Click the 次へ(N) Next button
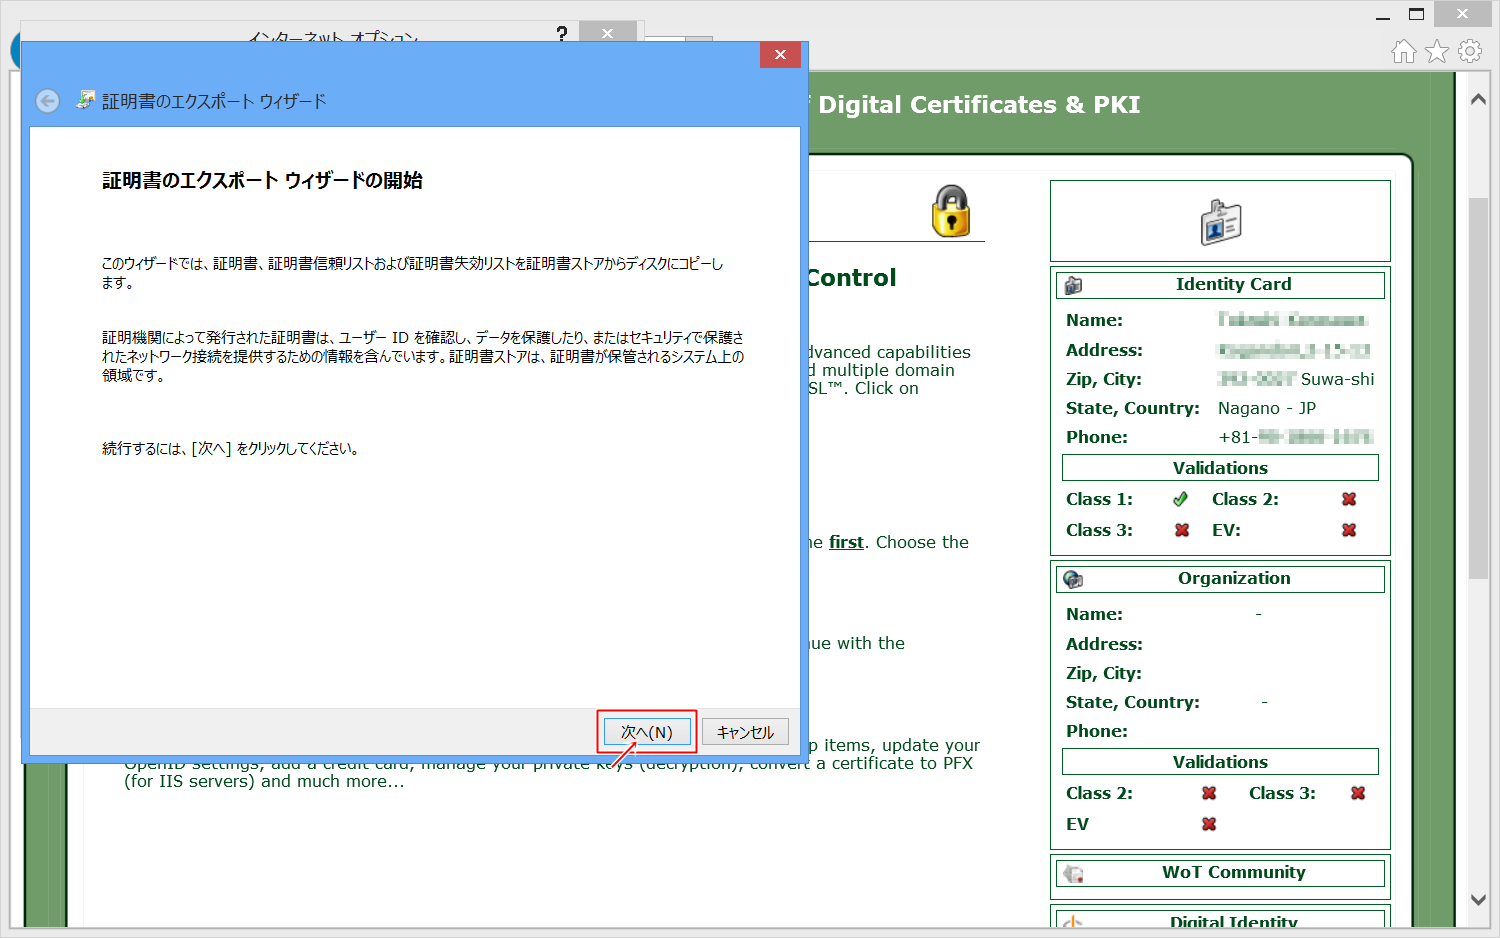This screenshot has height=938, width=1500. tap(646, 732)
